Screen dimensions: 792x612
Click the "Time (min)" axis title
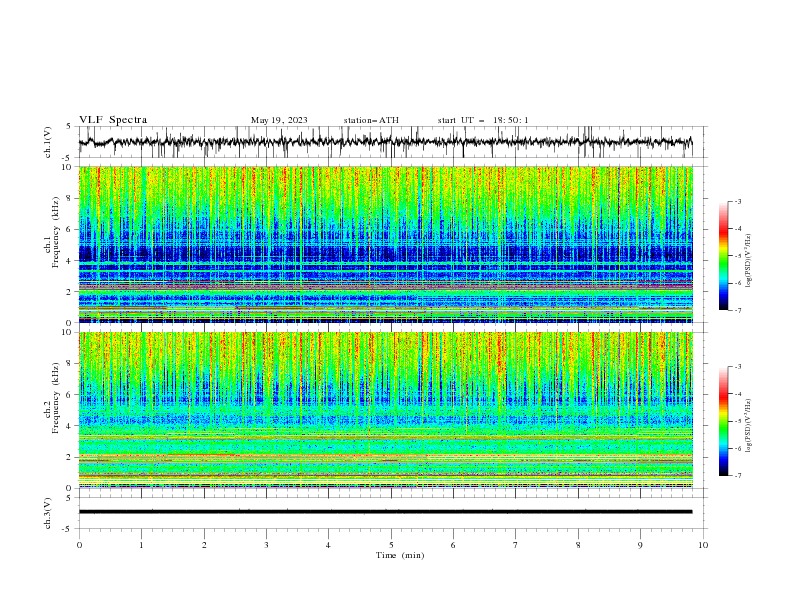(400, 555)
